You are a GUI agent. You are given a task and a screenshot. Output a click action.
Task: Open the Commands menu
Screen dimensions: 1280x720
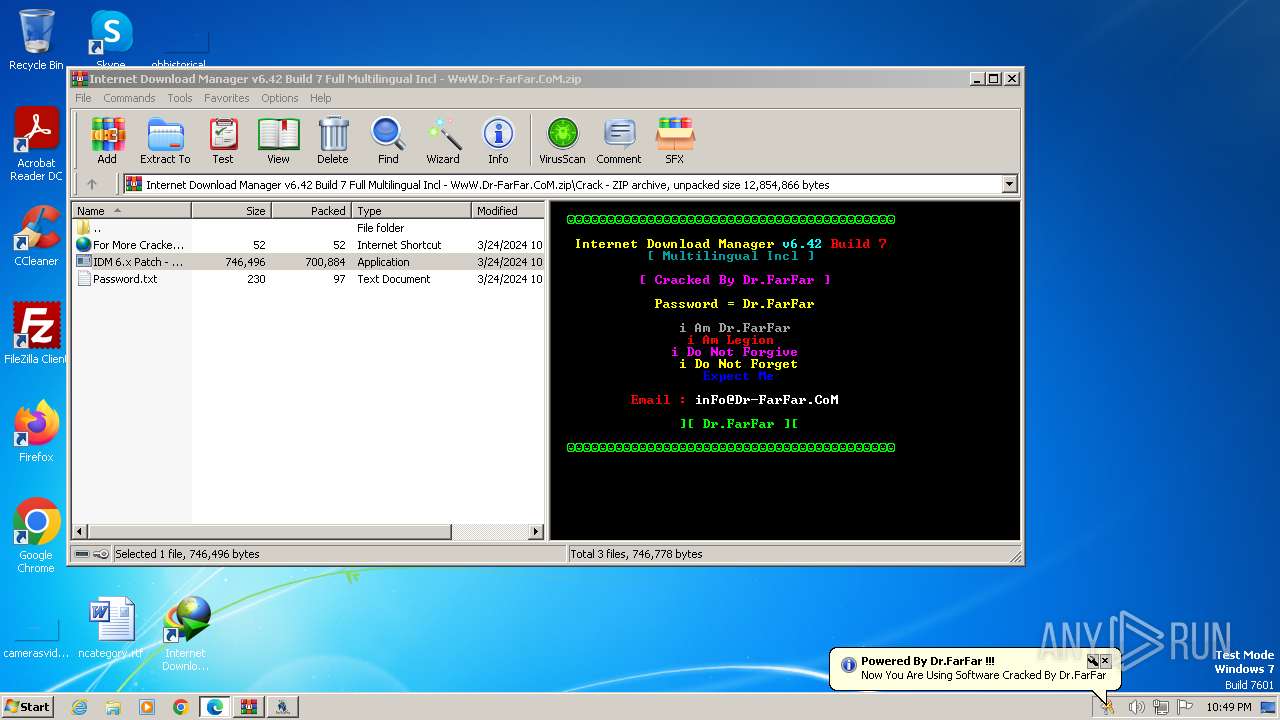(x=129, y=98)
